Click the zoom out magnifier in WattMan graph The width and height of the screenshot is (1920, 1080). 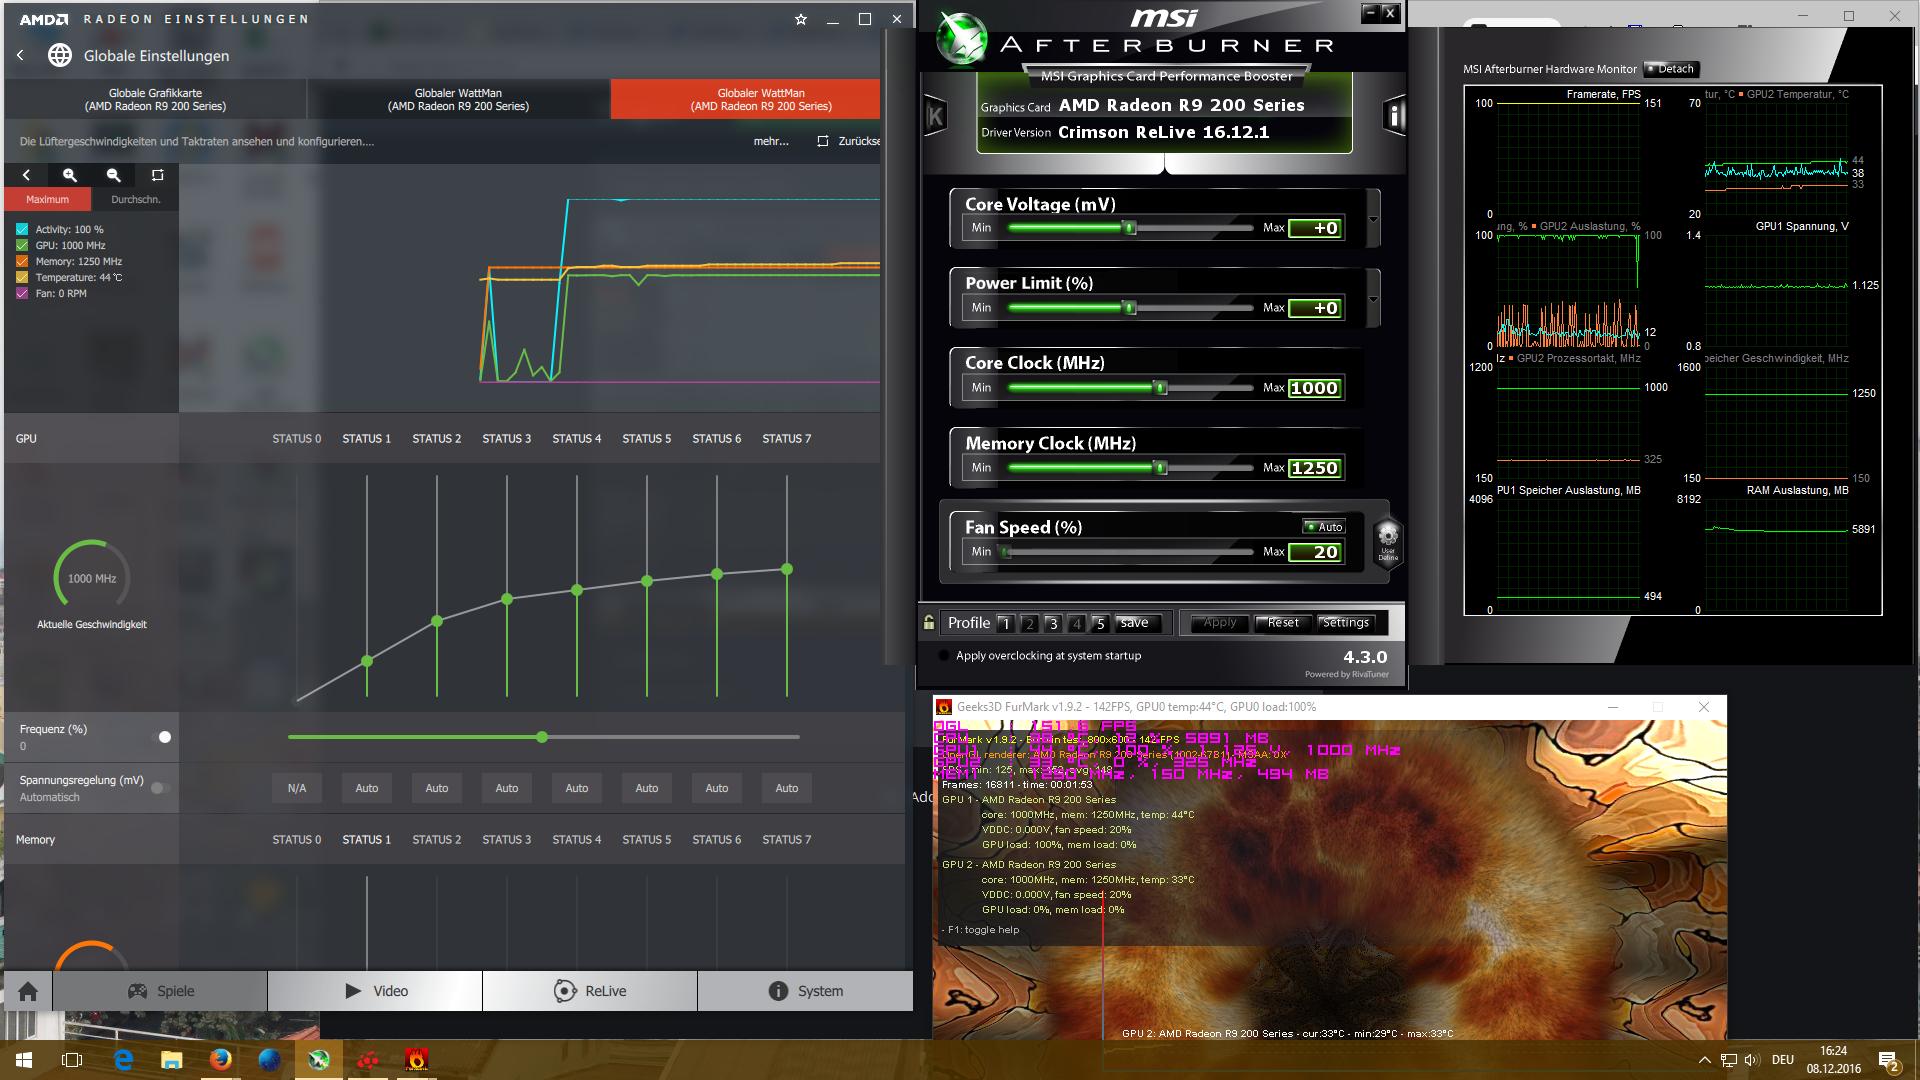click(114, 175)
